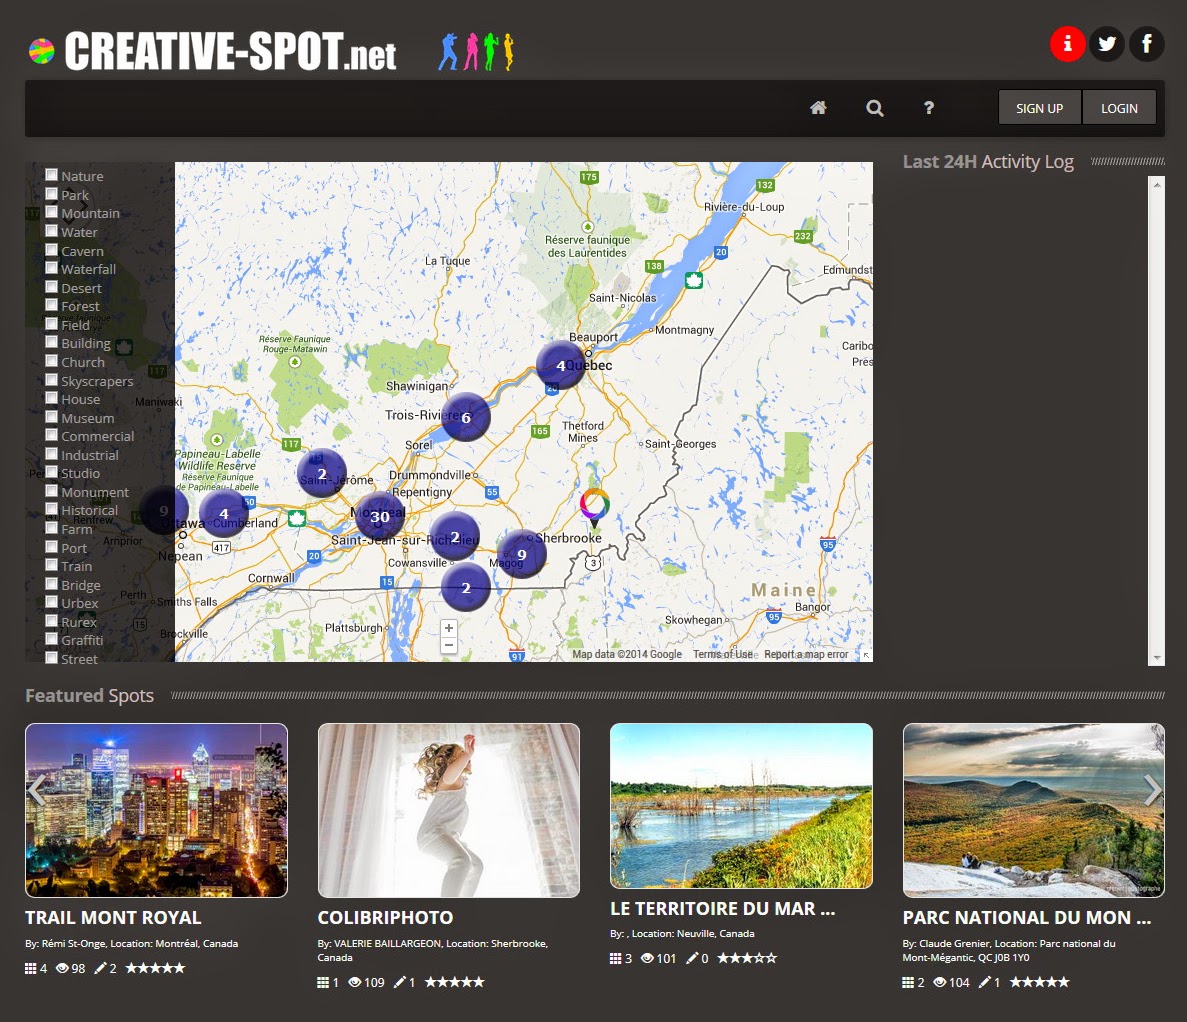Viewport: 1187px width, 1022px height.
Task: Open the jumping child photo thumbnail
Action: (x=449, y=810)
